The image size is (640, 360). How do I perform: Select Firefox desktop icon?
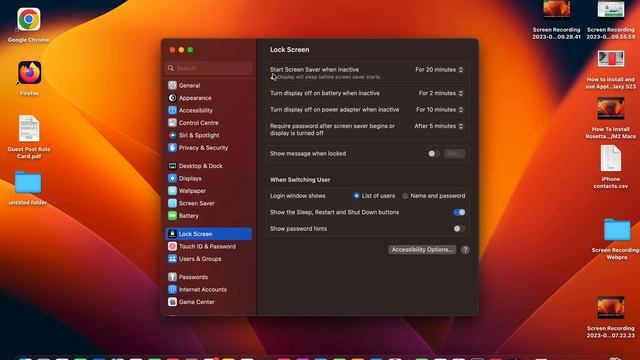coord(29,73)
